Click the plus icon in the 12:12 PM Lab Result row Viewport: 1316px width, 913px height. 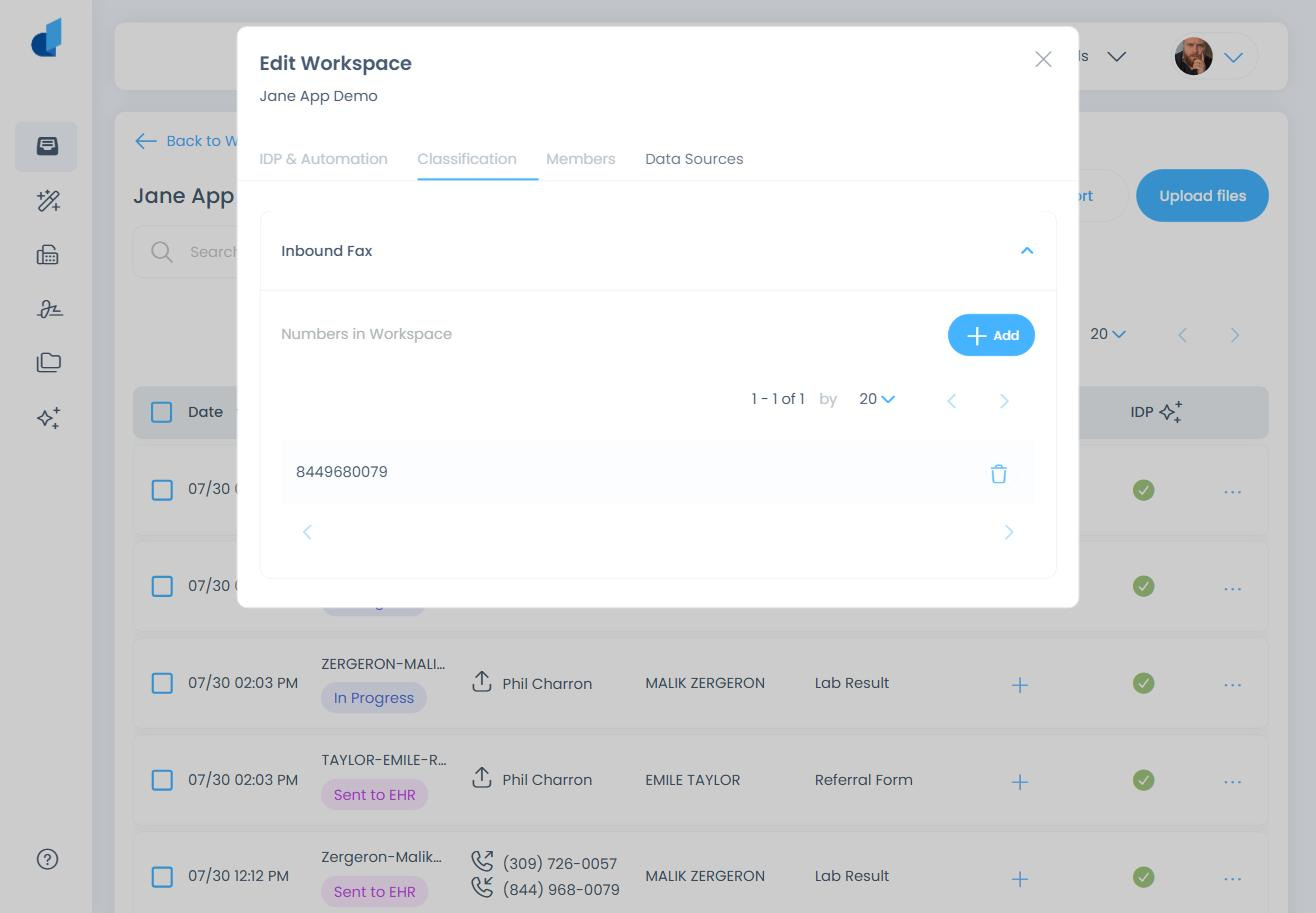pyautogui.click(x=1019, y=879)
